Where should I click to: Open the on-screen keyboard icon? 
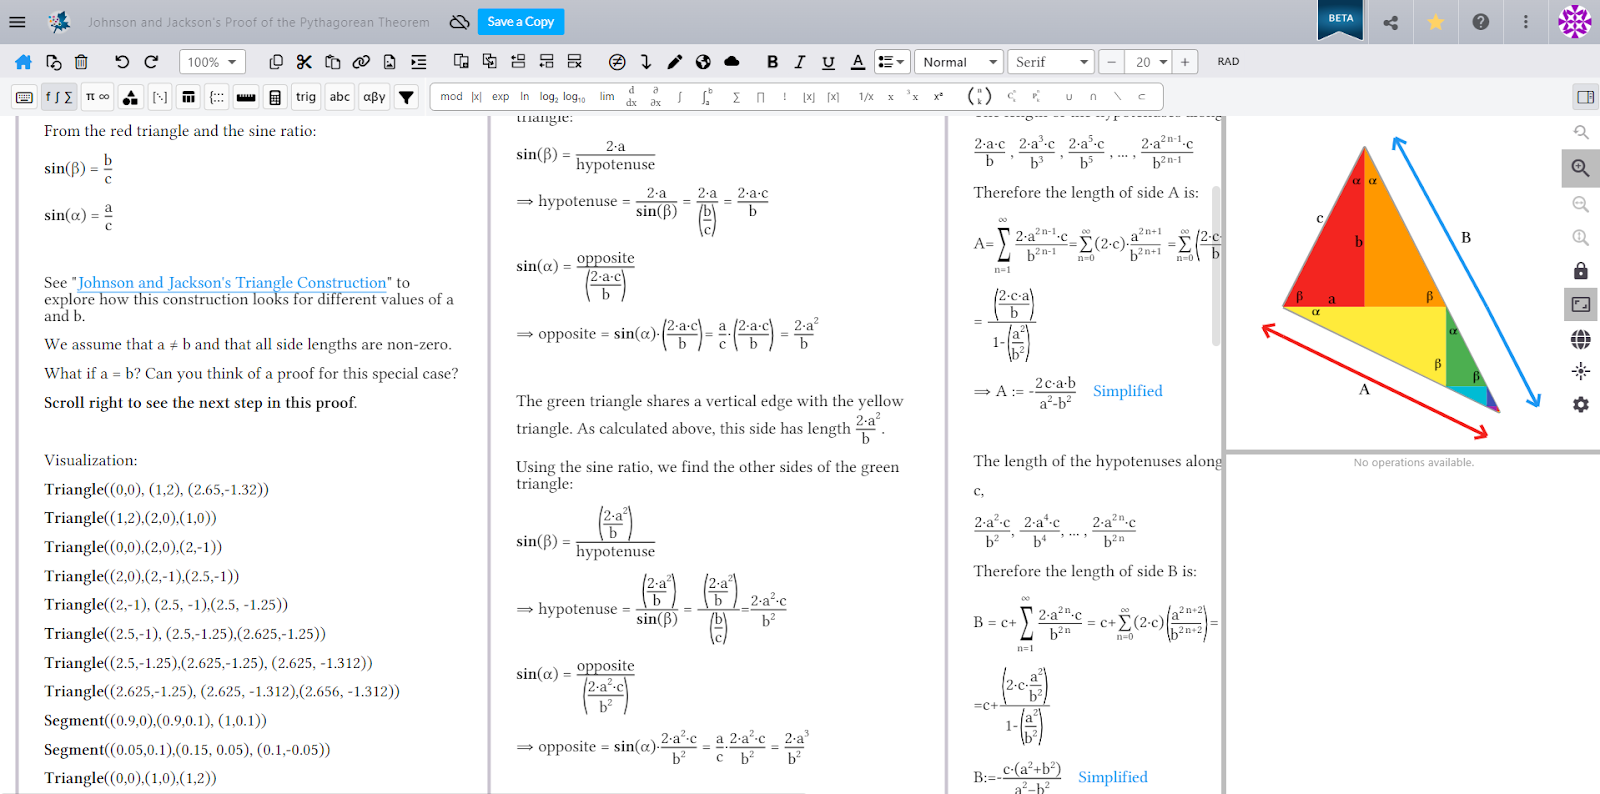tap(25, 97)
